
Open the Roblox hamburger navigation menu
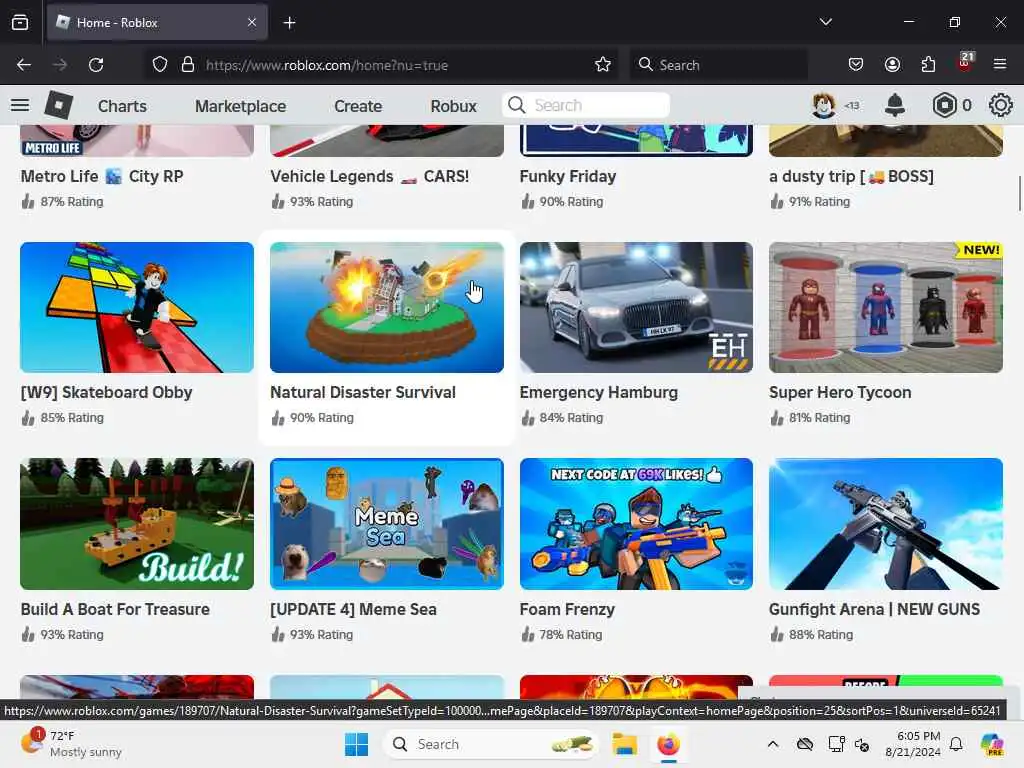coord(20,105)
